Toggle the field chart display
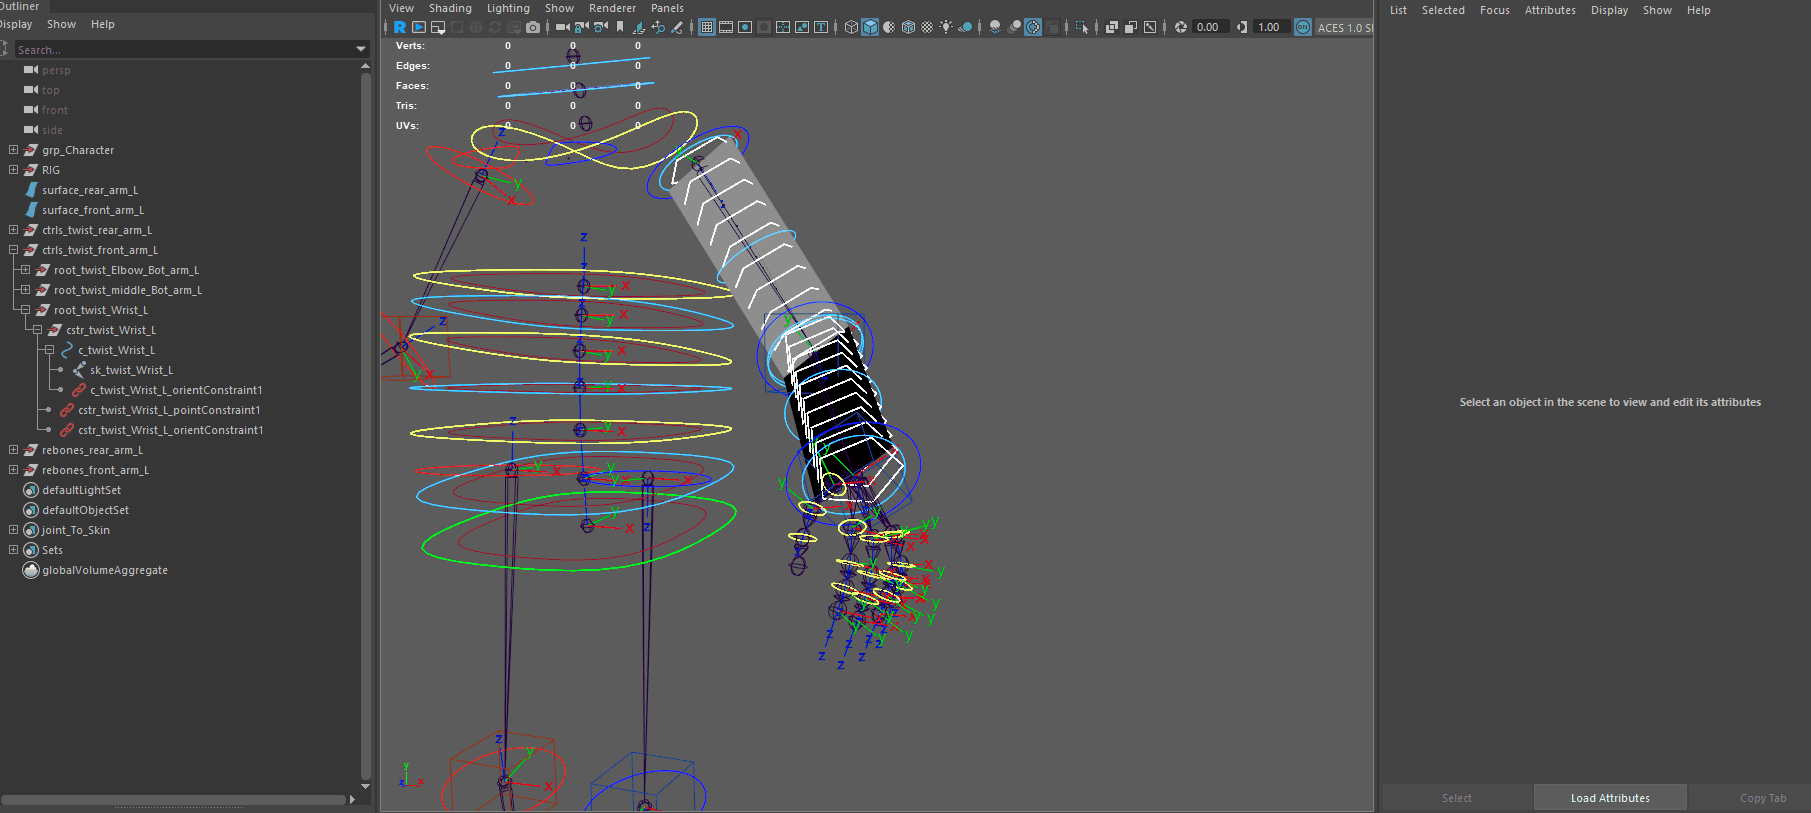This screenshot has width=1811, height=813. click(783, 27)
